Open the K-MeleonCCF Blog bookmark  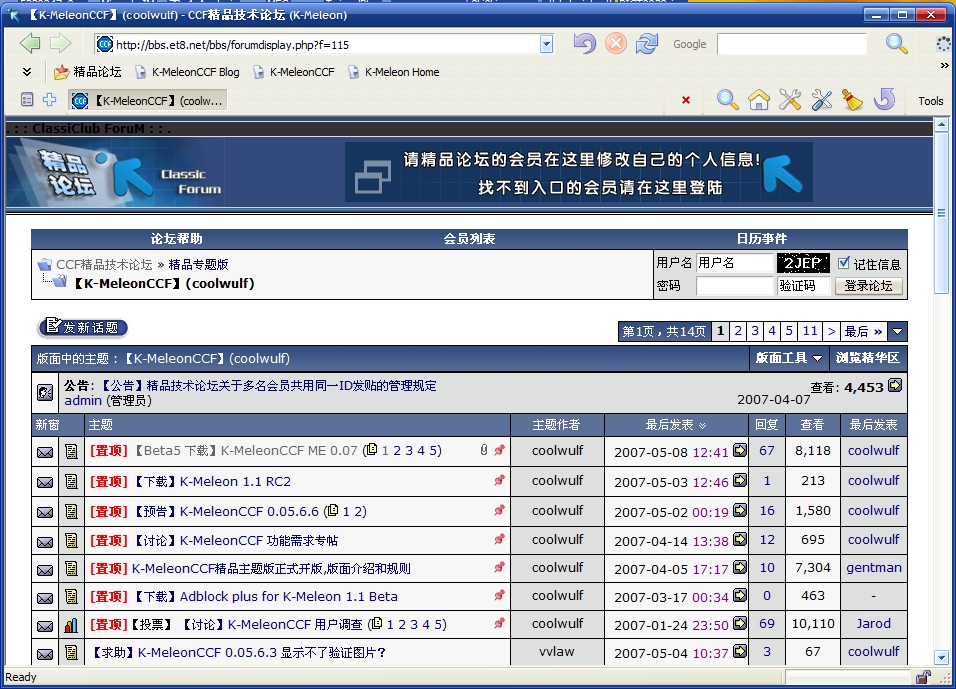[188, 72]
